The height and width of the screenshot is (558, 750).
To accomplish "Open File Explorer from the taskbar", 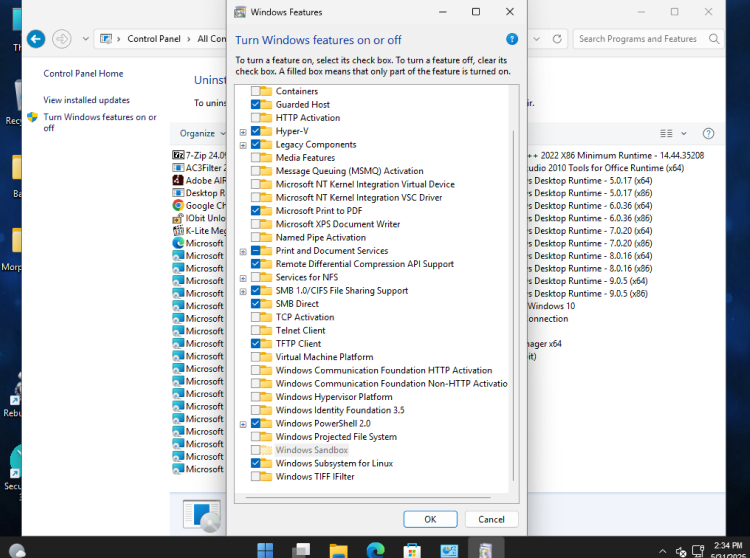I will coord(338,550).
